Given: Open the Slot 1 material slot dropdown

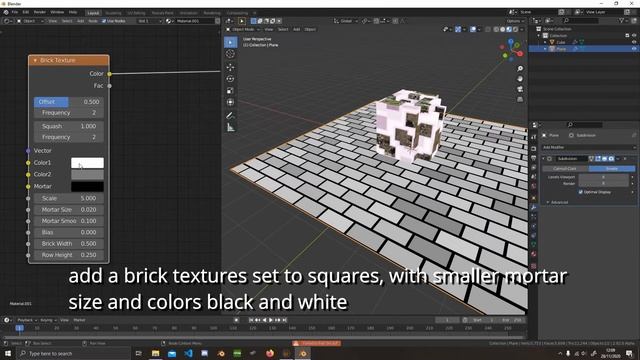Looking at the screenshot, I should pos(150,21).
